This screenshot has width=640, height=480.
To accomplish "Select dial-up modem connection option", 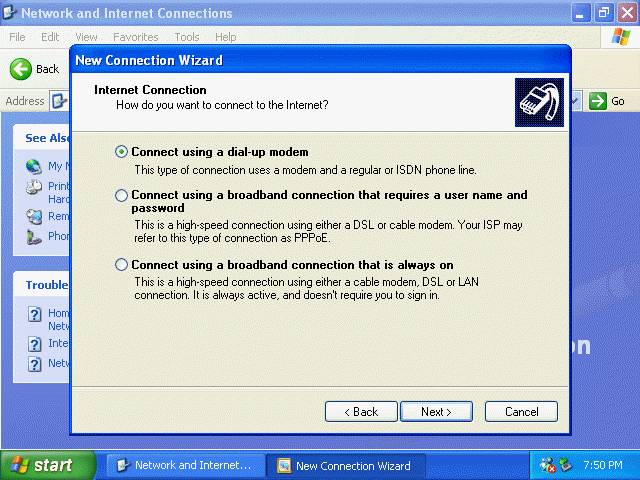I will click(121, 152).
